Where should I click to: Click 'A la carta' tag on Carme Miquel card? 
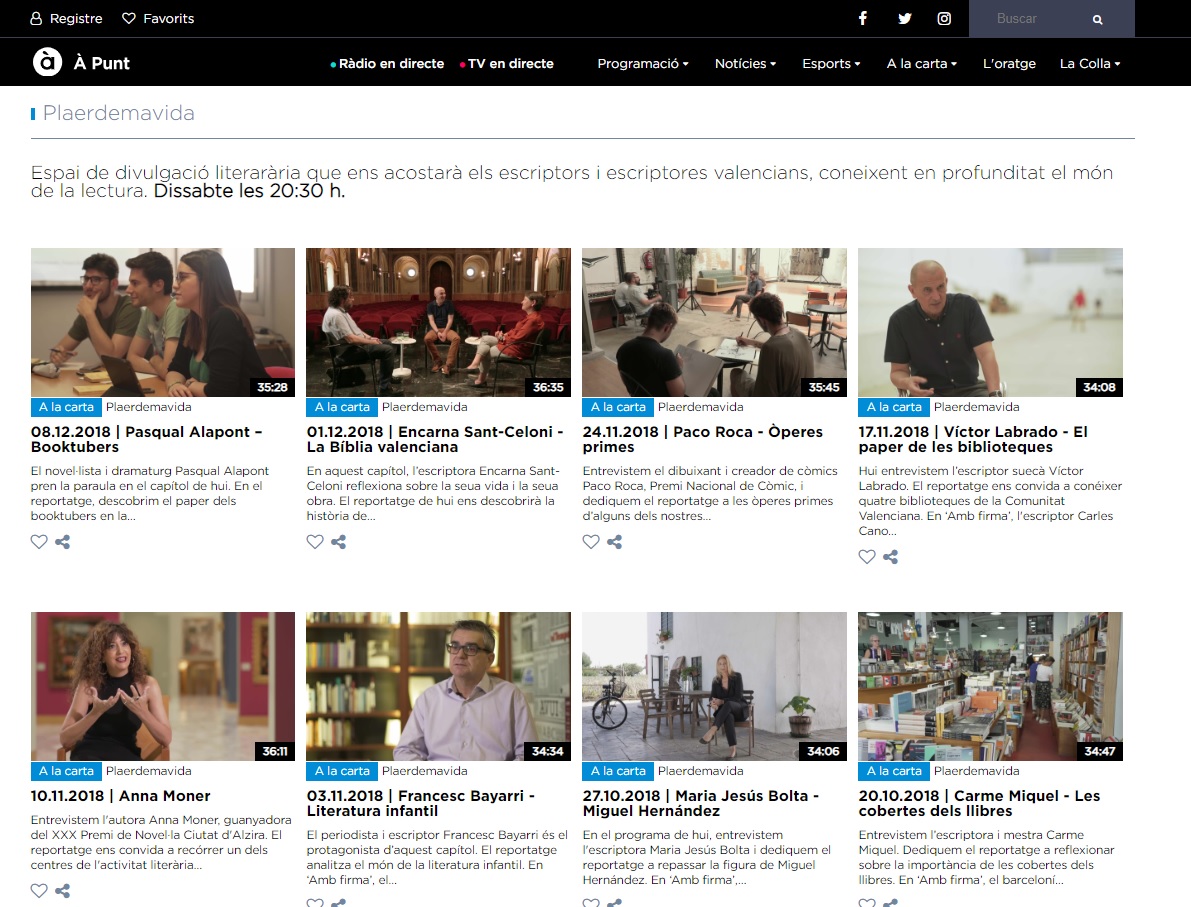(894, 770)
